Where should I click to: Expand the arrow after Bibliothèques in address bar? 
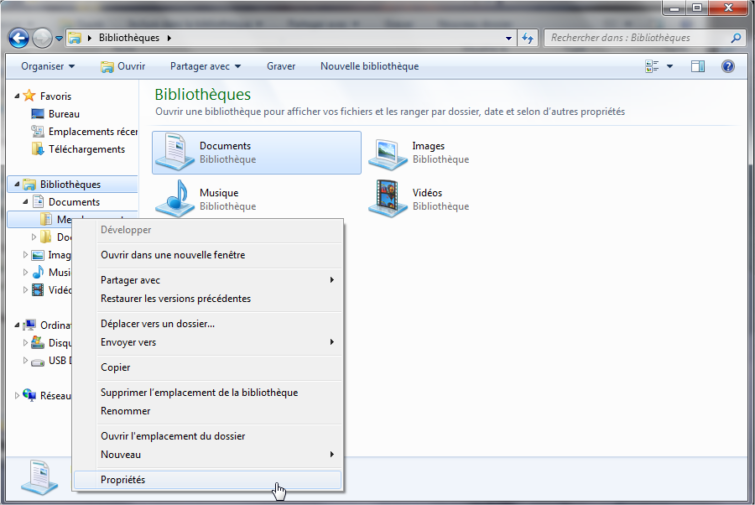(169, 38)
